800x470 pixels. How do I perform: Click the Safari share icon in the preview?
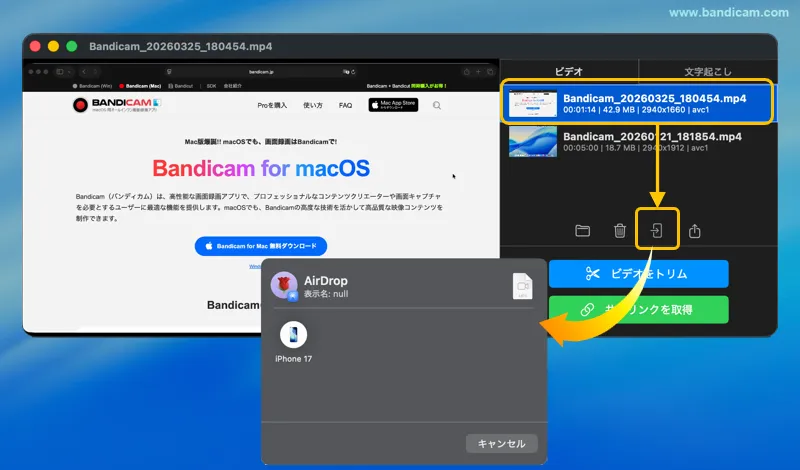coord(466,72)
